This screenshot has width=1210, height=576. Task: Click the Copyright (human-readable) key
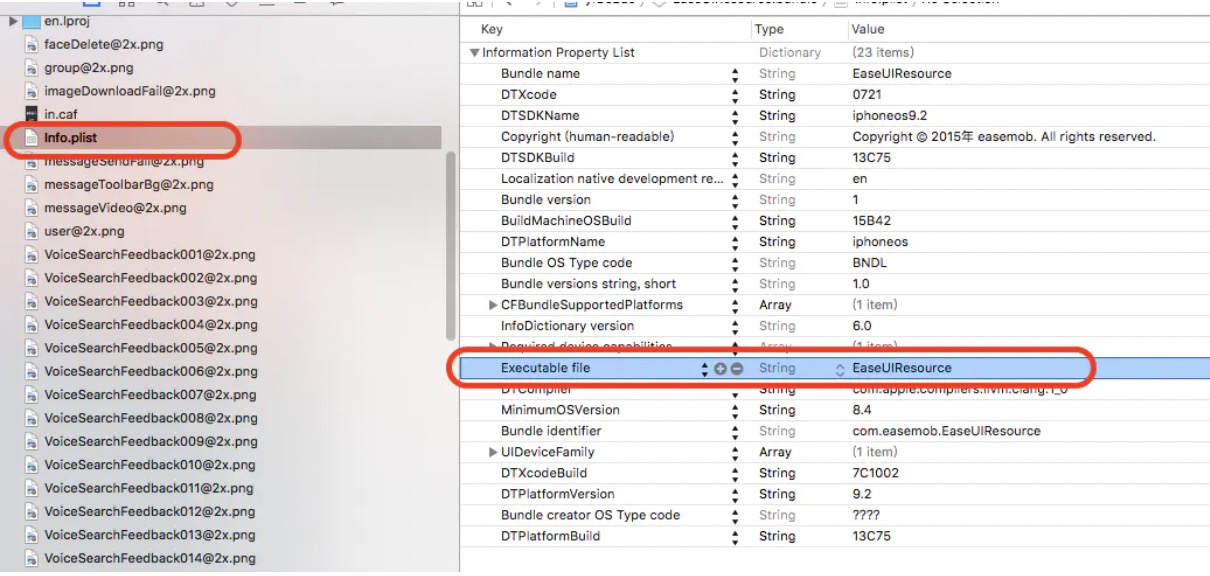(x=587, y=137)
